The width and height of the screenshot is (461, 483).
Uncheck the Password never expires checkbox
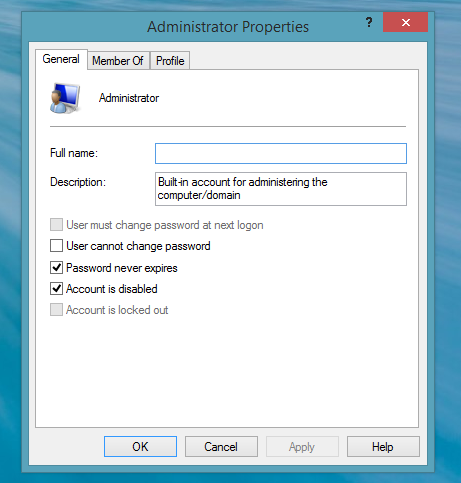56,268
